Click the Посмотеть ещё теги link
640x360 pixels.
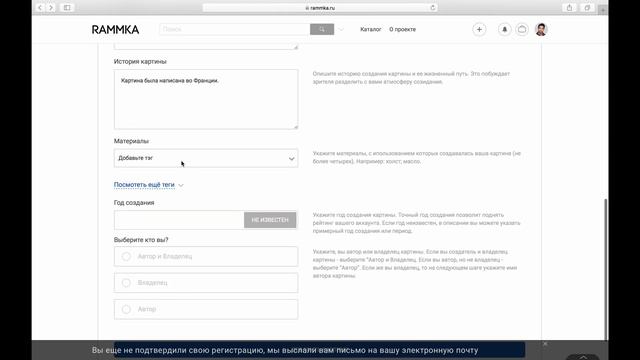(144, 185)
